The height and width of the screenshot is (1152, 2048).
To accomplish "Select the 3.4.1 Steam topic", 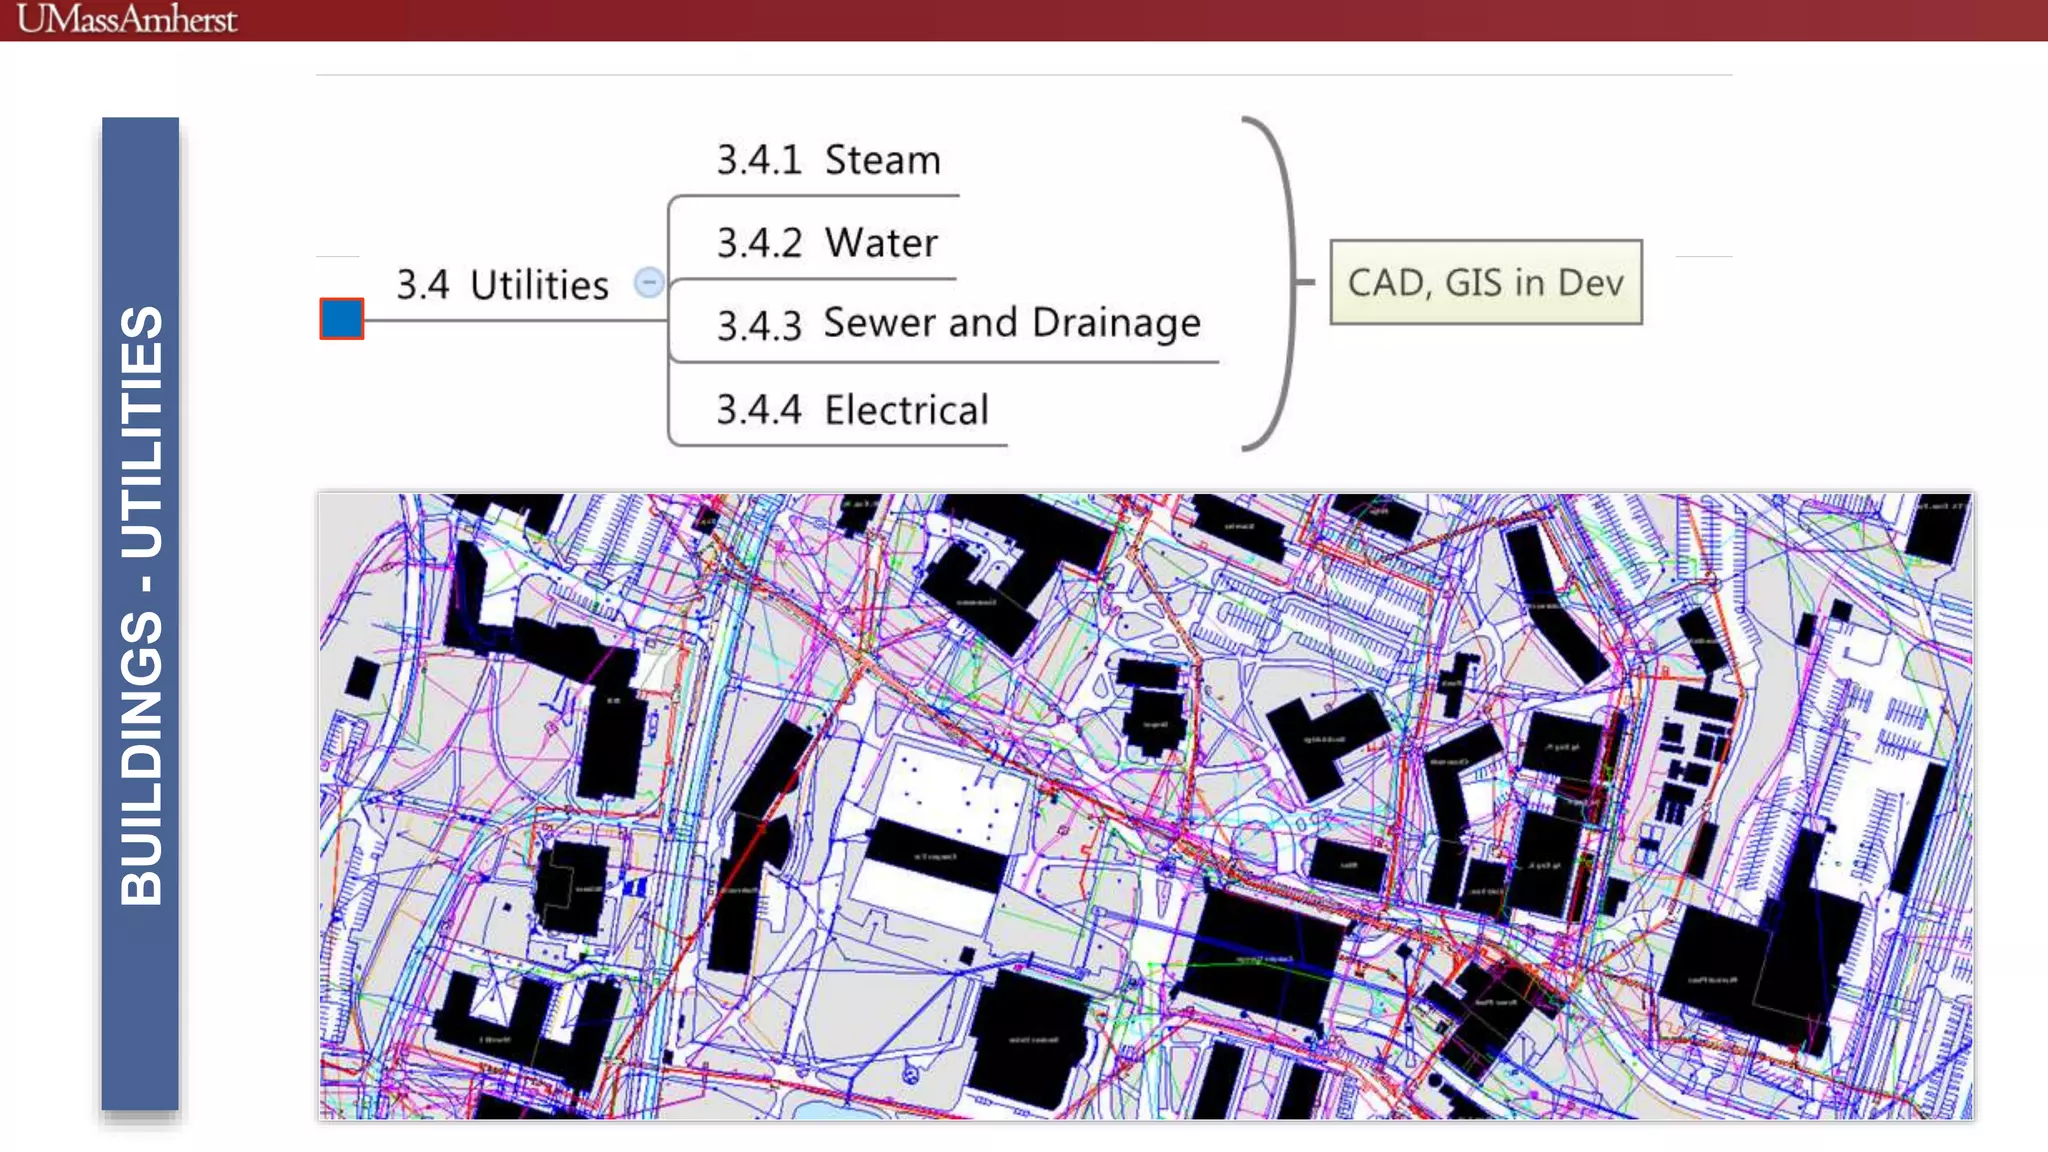I will (829, 160).
